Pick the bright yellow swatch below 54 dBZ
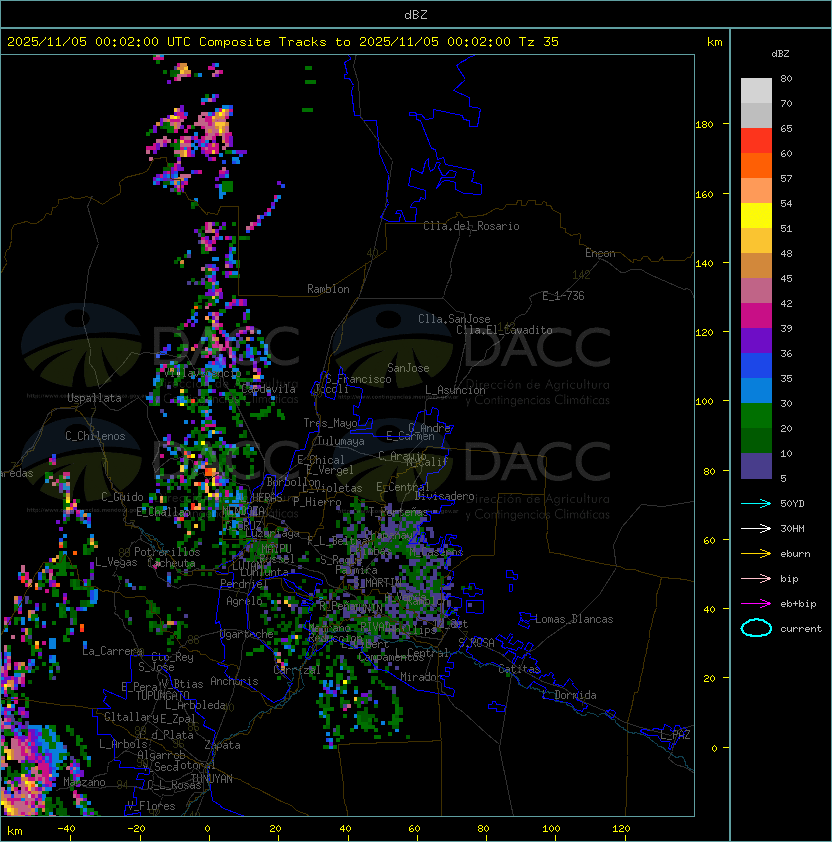832x842 pixels. tap(756, 216)
